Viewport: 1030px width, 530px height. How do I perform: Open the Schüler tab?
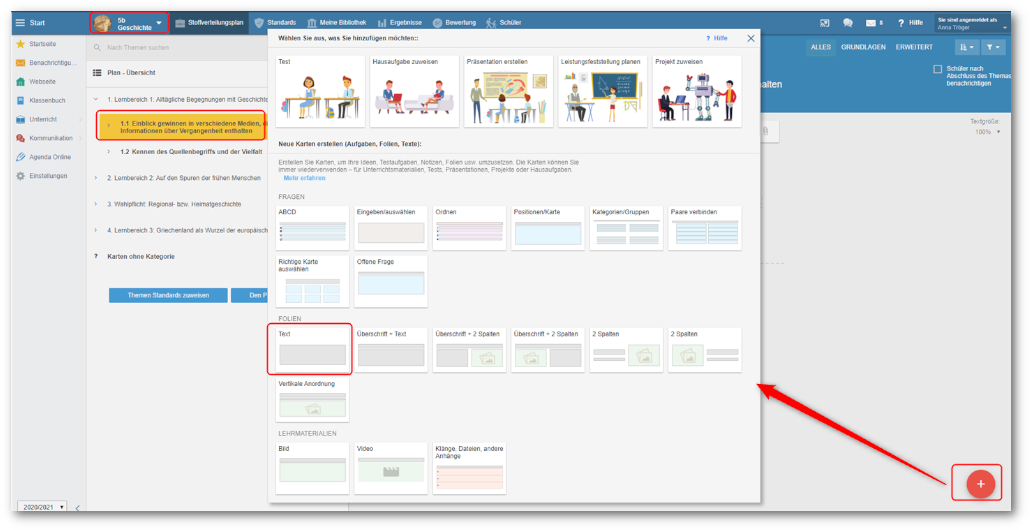[x=503, y=23]
